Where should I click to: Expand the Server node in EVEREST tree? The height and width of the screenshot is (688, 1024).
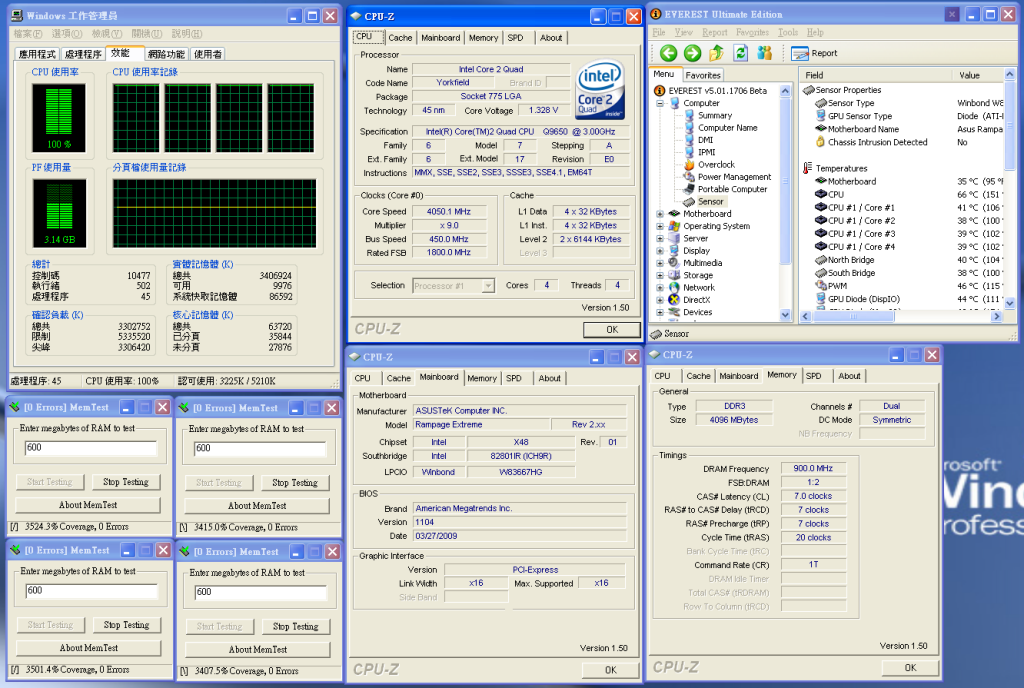(x=660, y=239)
